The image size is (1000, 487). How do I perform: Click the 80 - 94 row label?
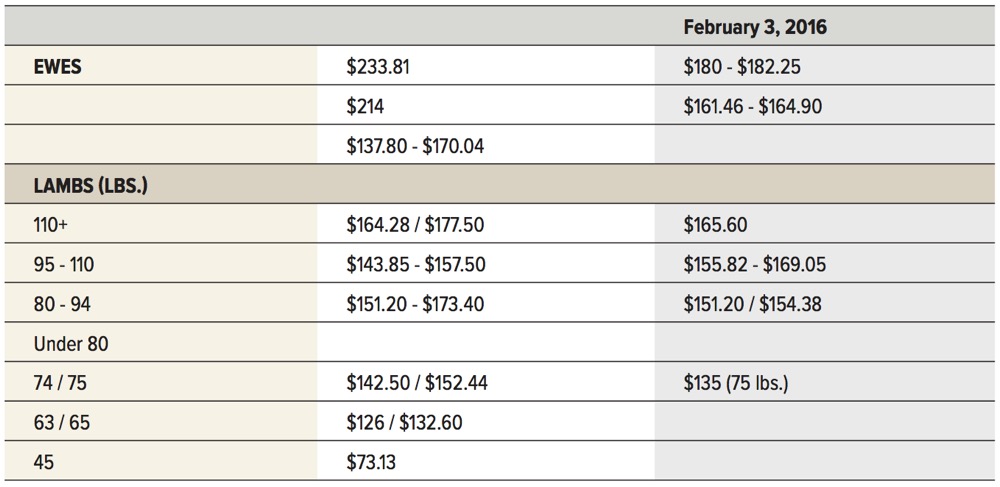pos(60,304)
